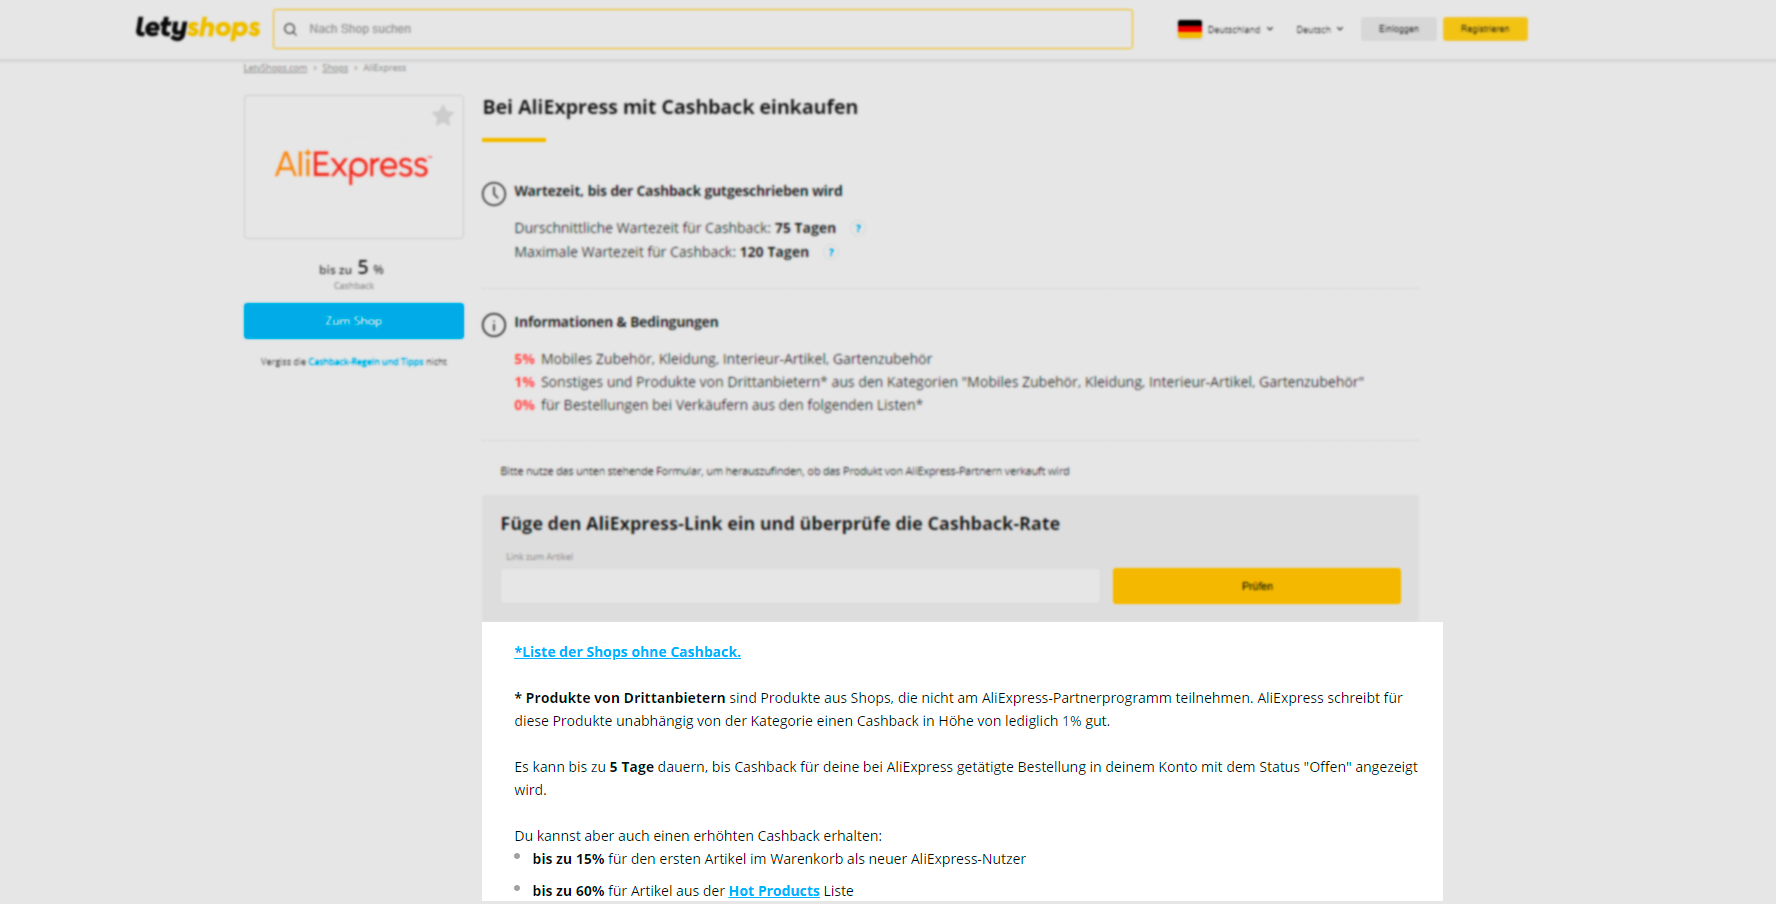The height and width of the screenshot is (904, 1776).
Task: Click the LetyShops logo
Action: click(197, 28)
